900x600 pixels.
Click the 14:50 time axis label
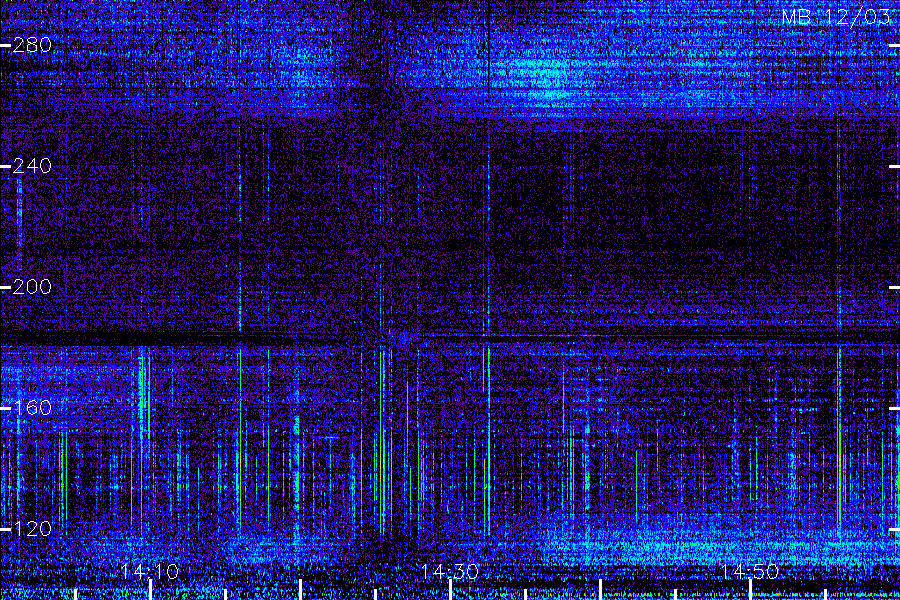tap(750, 571)
